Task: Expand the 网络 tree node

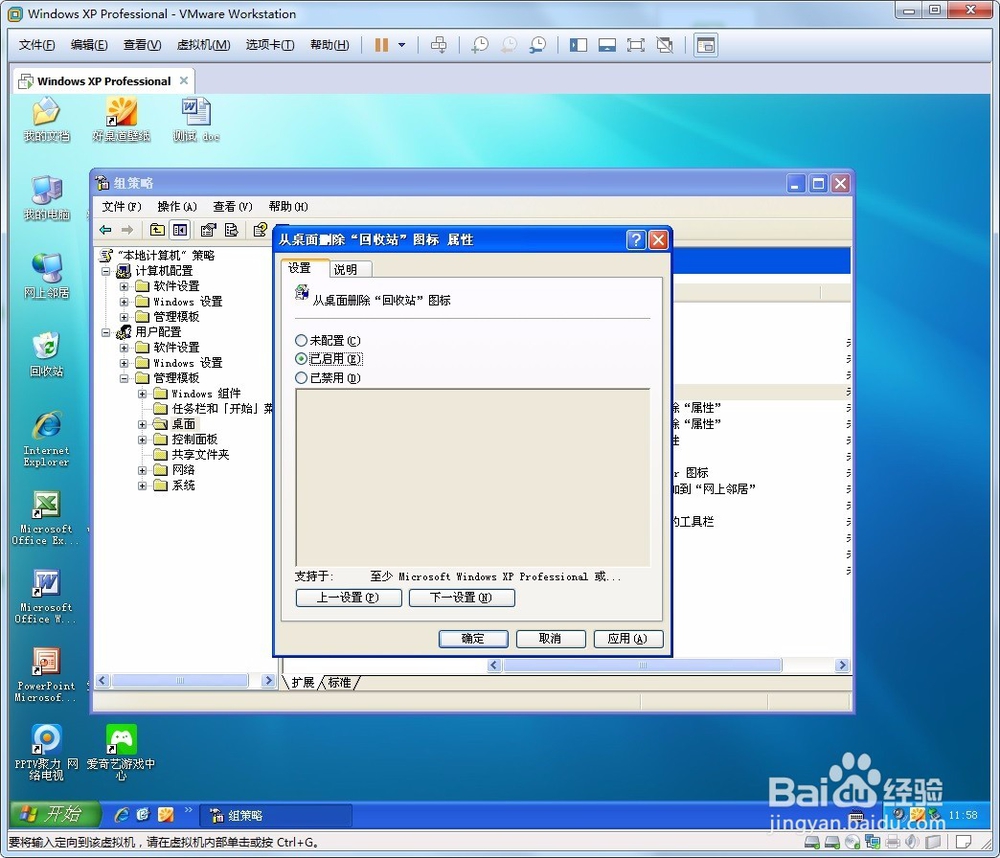Action: (142, 470)
